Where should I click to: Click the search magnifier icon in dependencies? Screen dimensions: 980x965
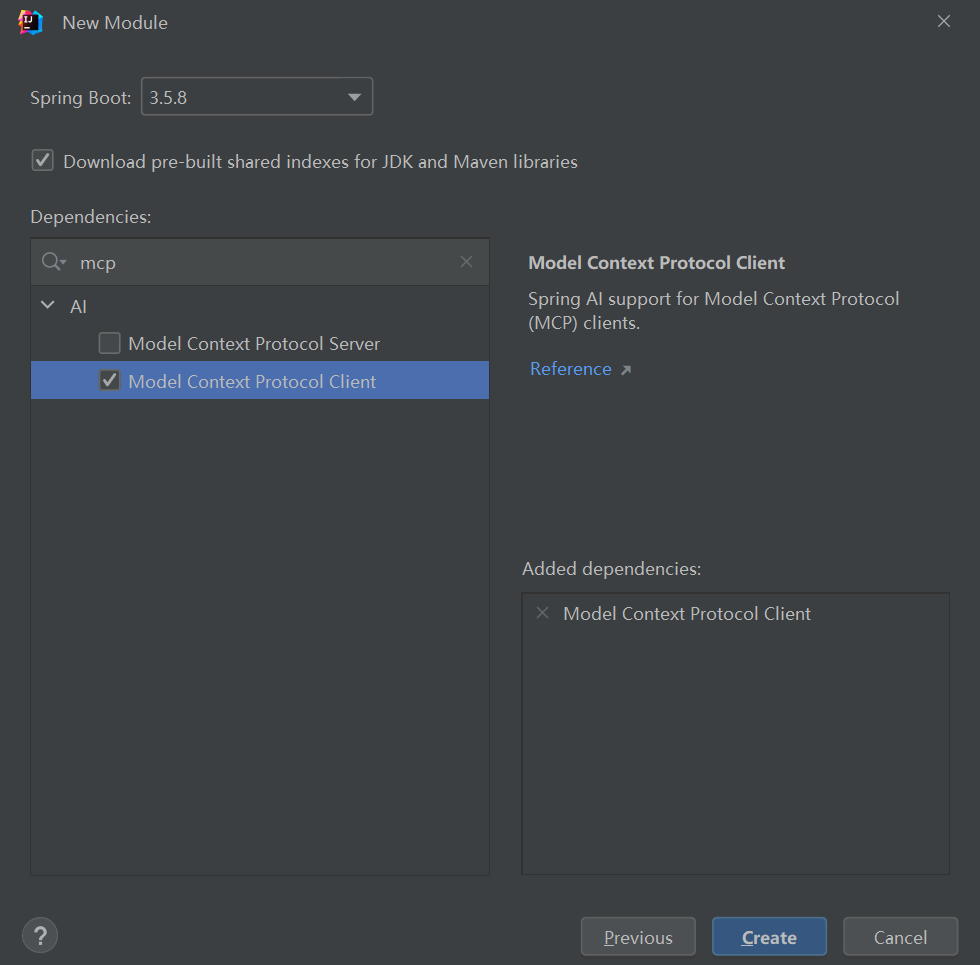[x=52, y=262]
